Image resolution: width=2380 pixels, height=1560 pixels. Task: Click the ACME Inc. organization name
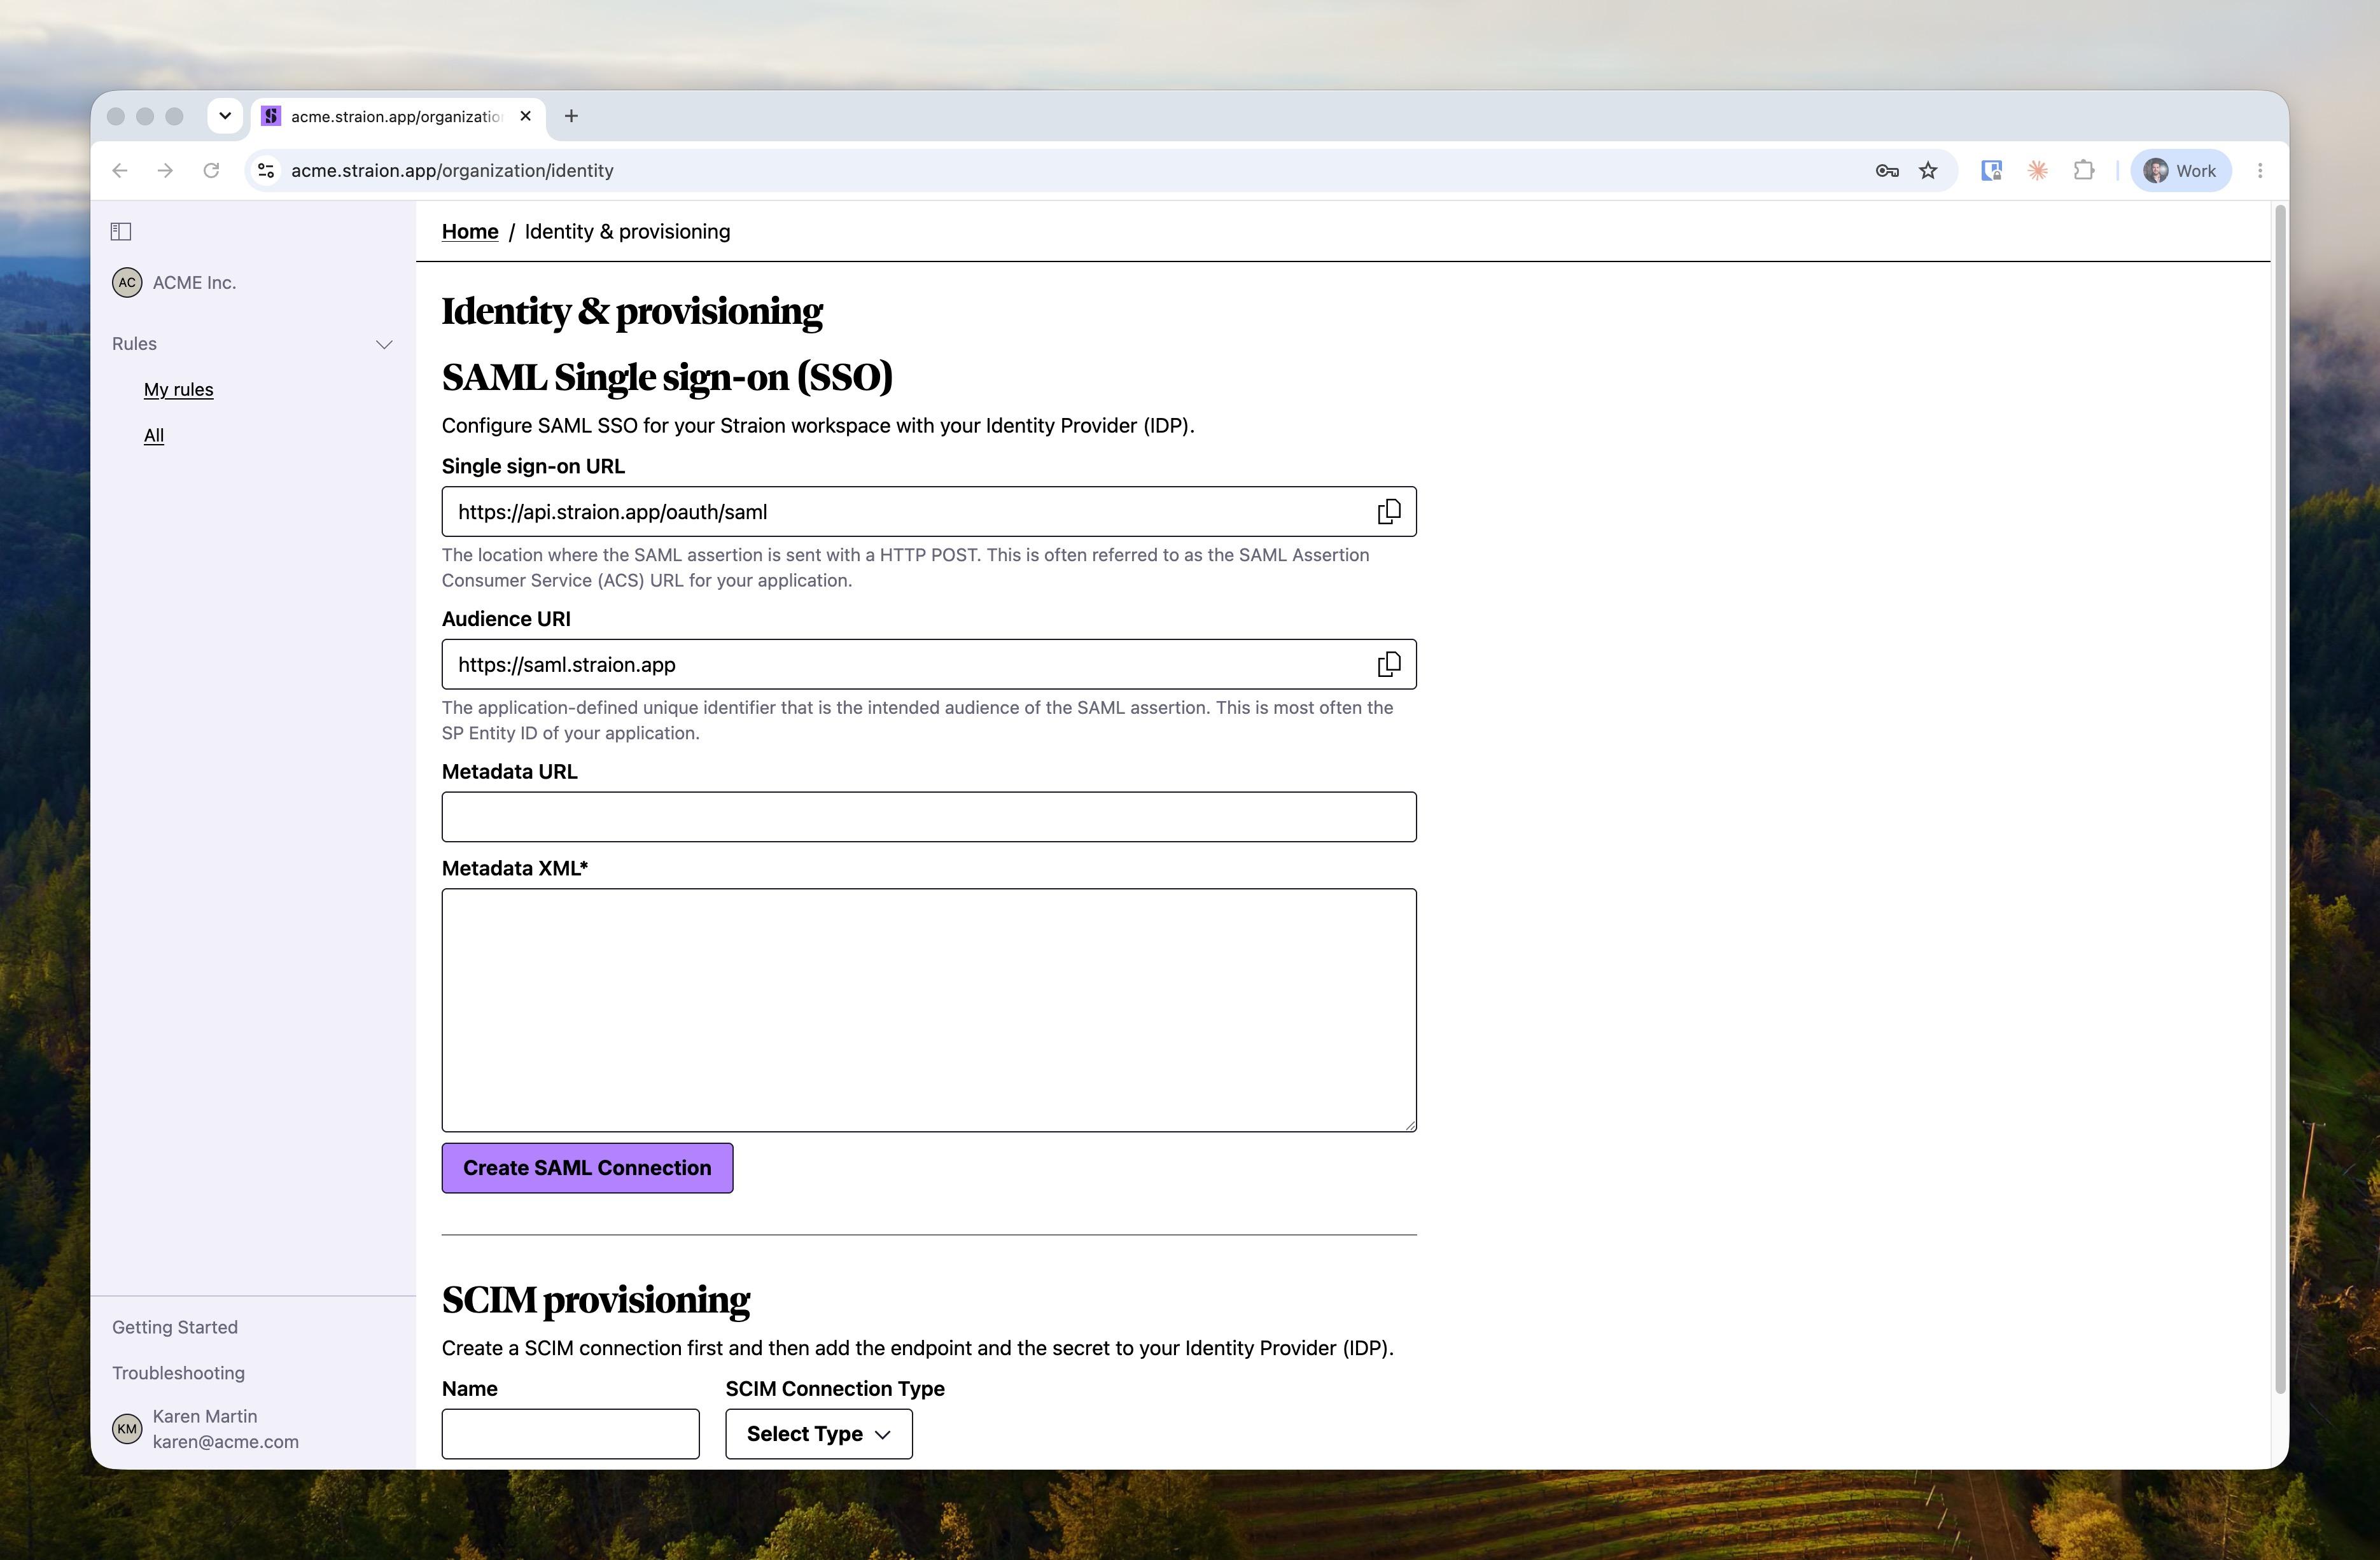[x=194, y=283]
